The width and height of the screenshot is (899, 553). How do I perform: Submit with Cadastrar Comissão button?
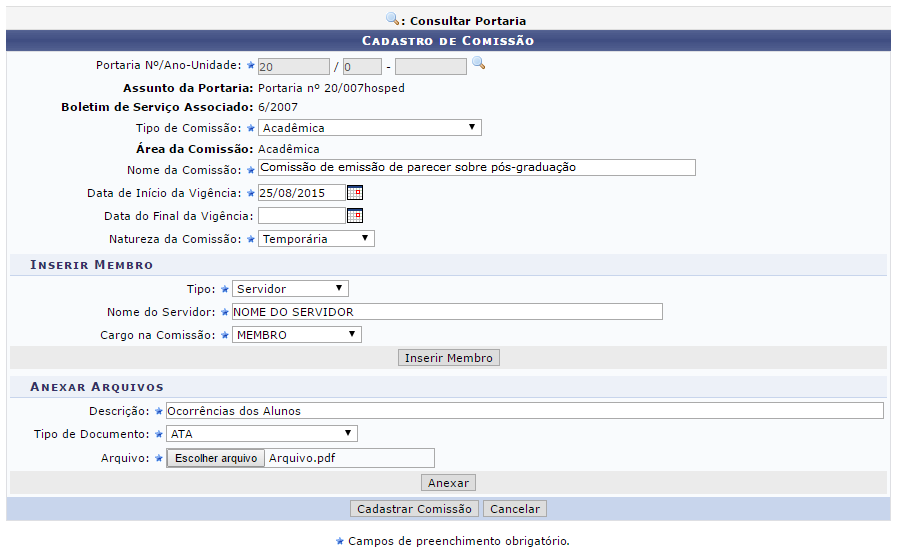click(x=414, y=509)
